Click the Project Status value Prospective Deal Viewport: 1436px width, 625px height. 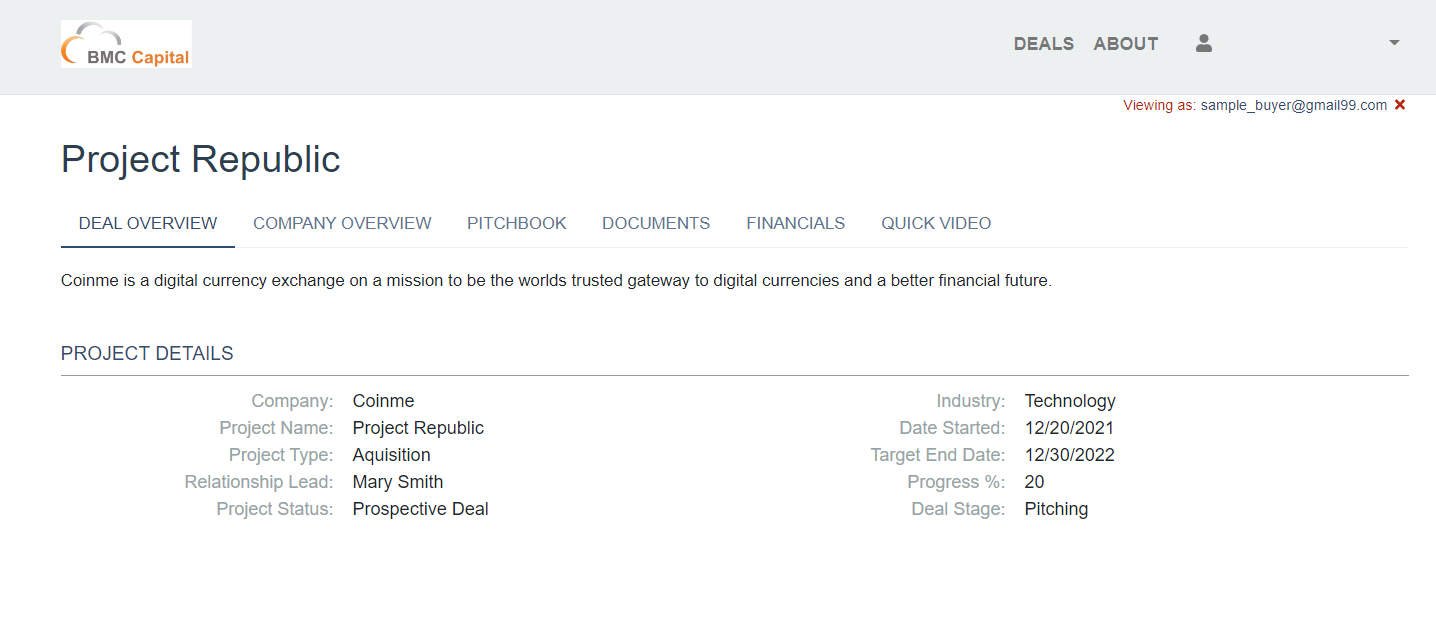[x=421, y=509]
